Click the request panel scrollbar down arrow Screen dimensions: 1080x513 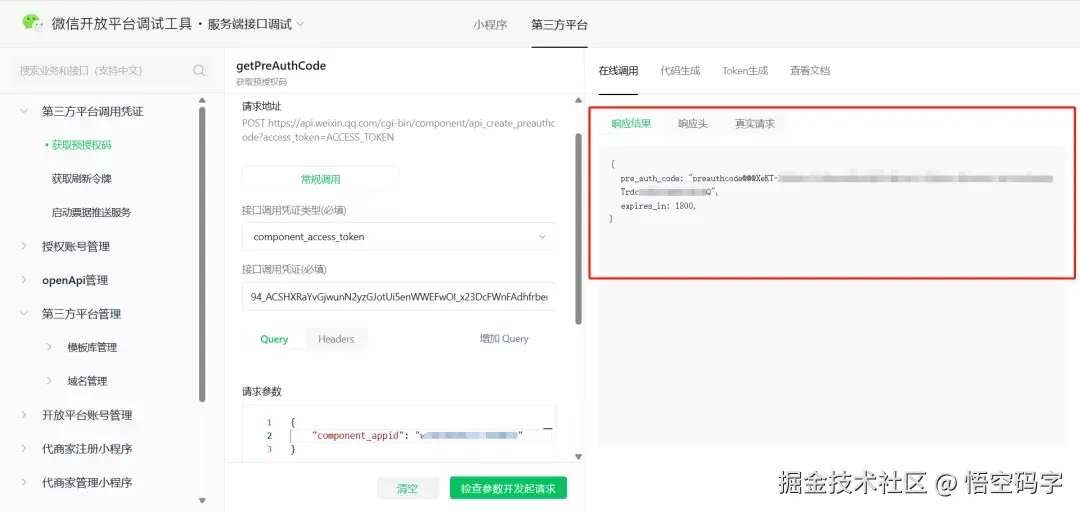tap(579, 456)
